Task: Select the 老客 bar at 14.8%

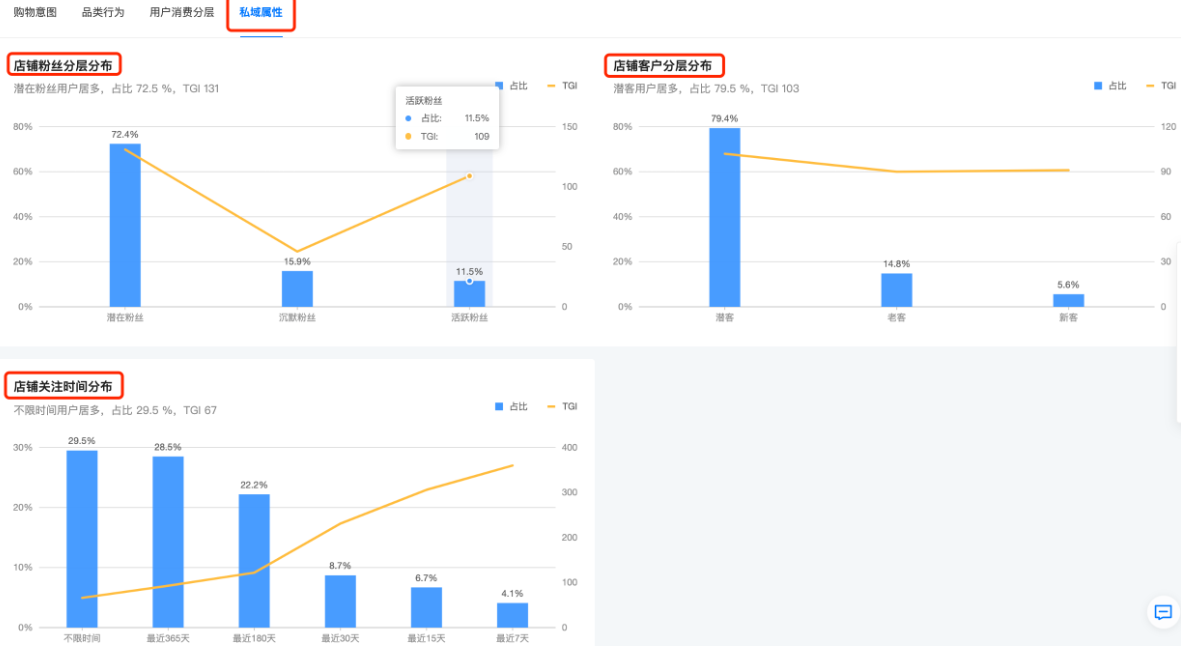Action: (897, 290)
